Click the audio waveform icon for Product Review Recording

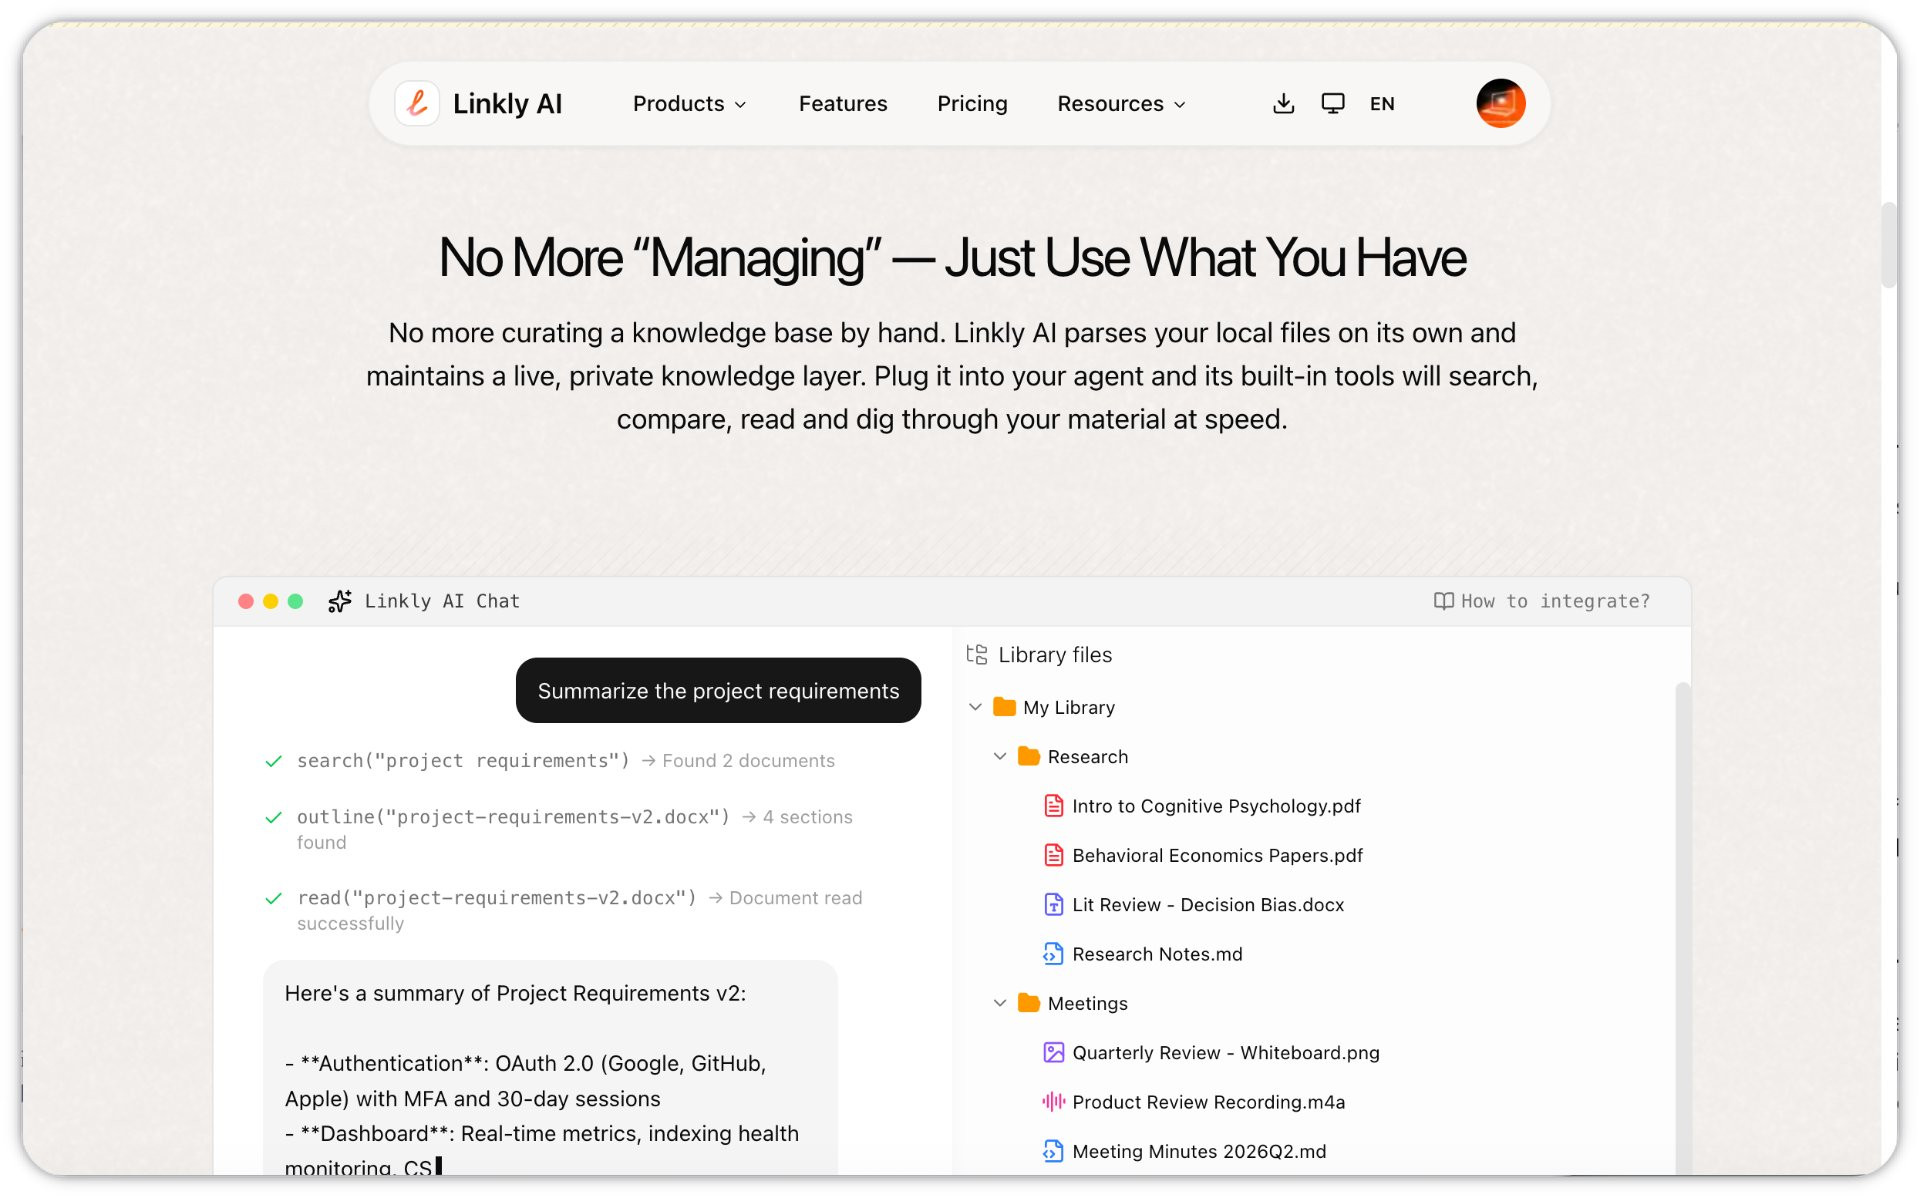tap(1053, 1102)
